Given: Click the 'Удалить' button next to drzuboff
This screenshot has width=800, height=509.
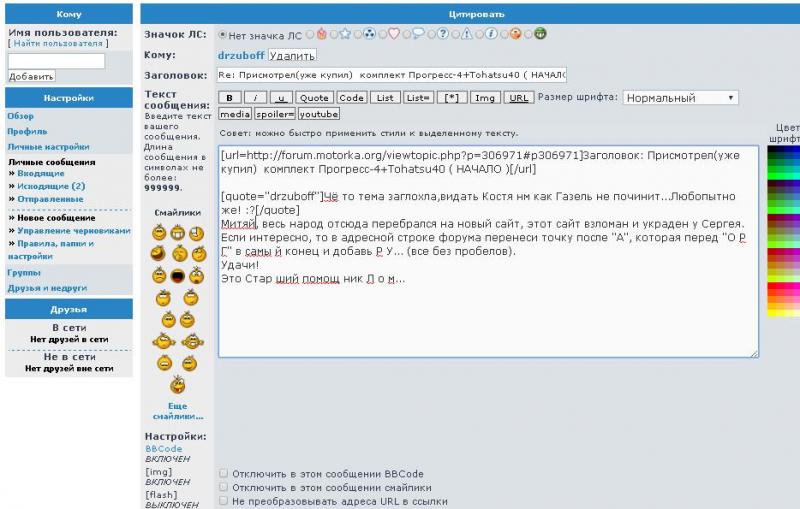Looking at the screenshot, I should pos(292,55).
